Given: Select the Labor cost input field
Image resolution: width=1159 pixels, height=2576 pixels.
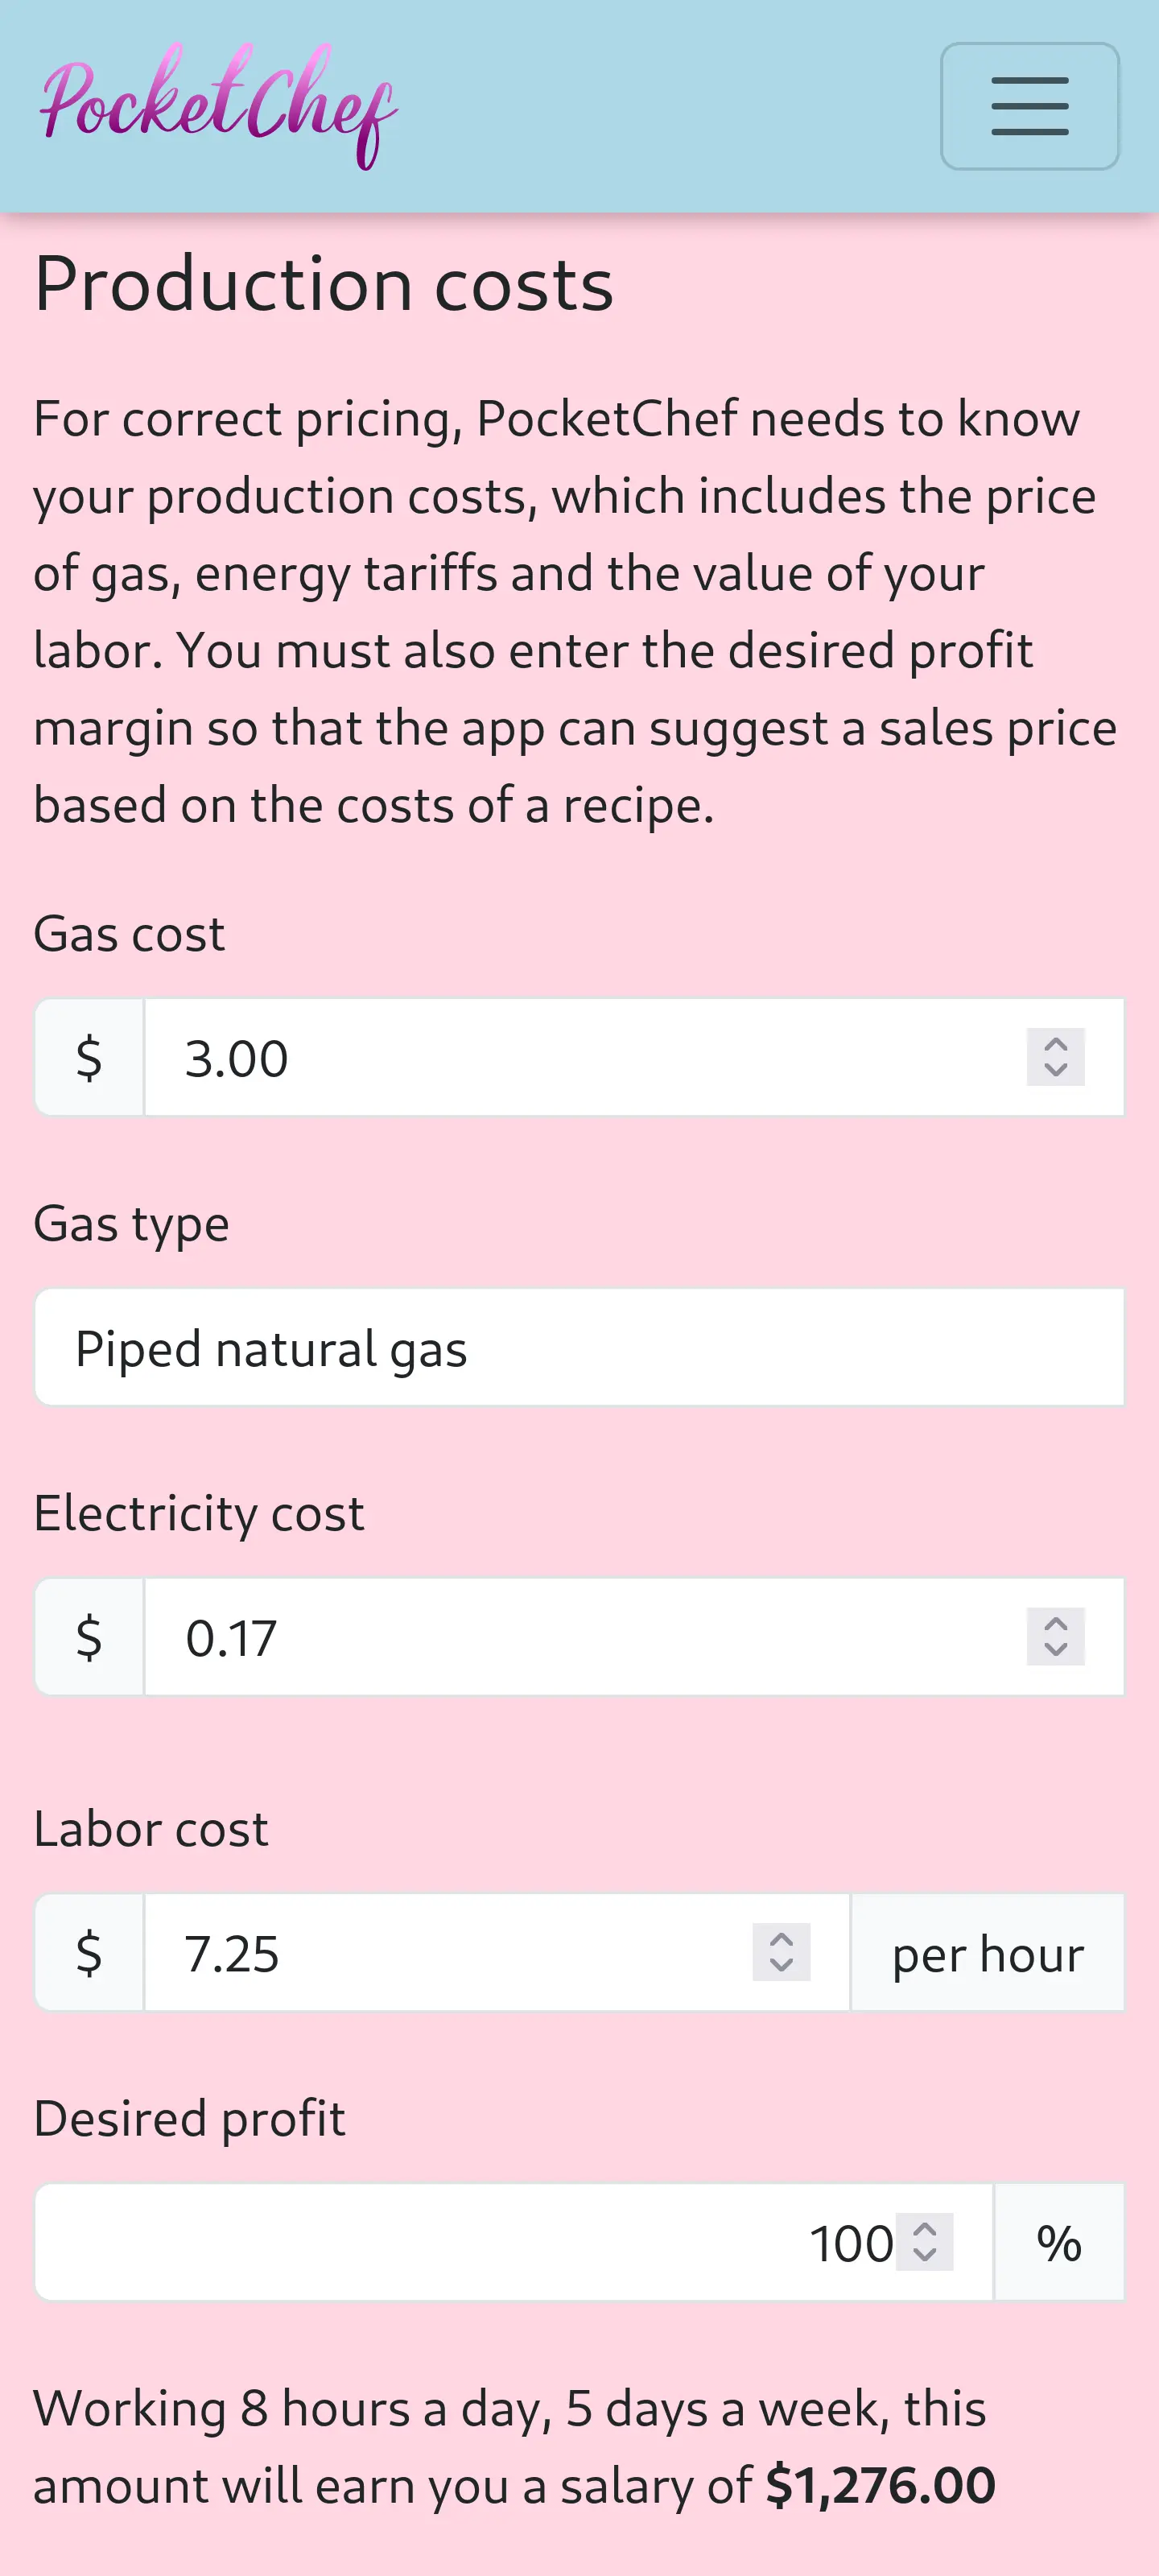Looking at the screenshot, I should click(450, 1953).
